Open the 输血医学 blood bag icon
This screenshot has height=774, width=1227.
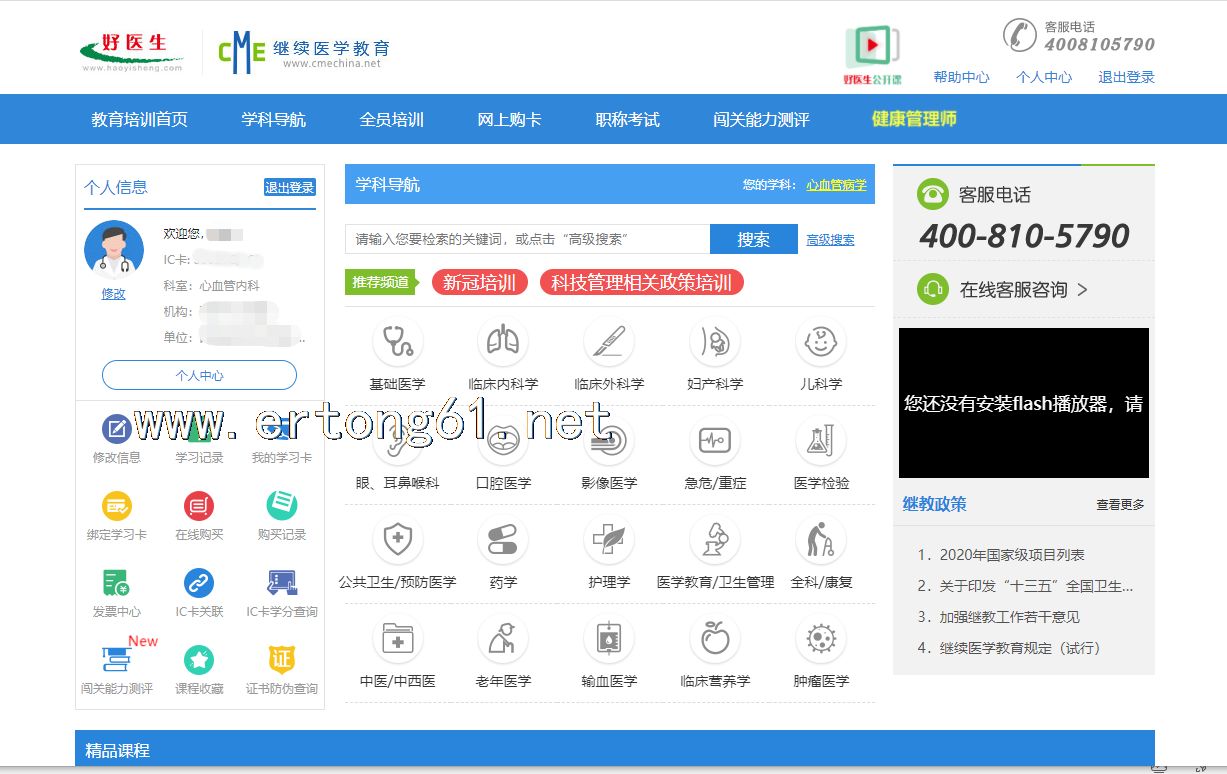(609, 639)
